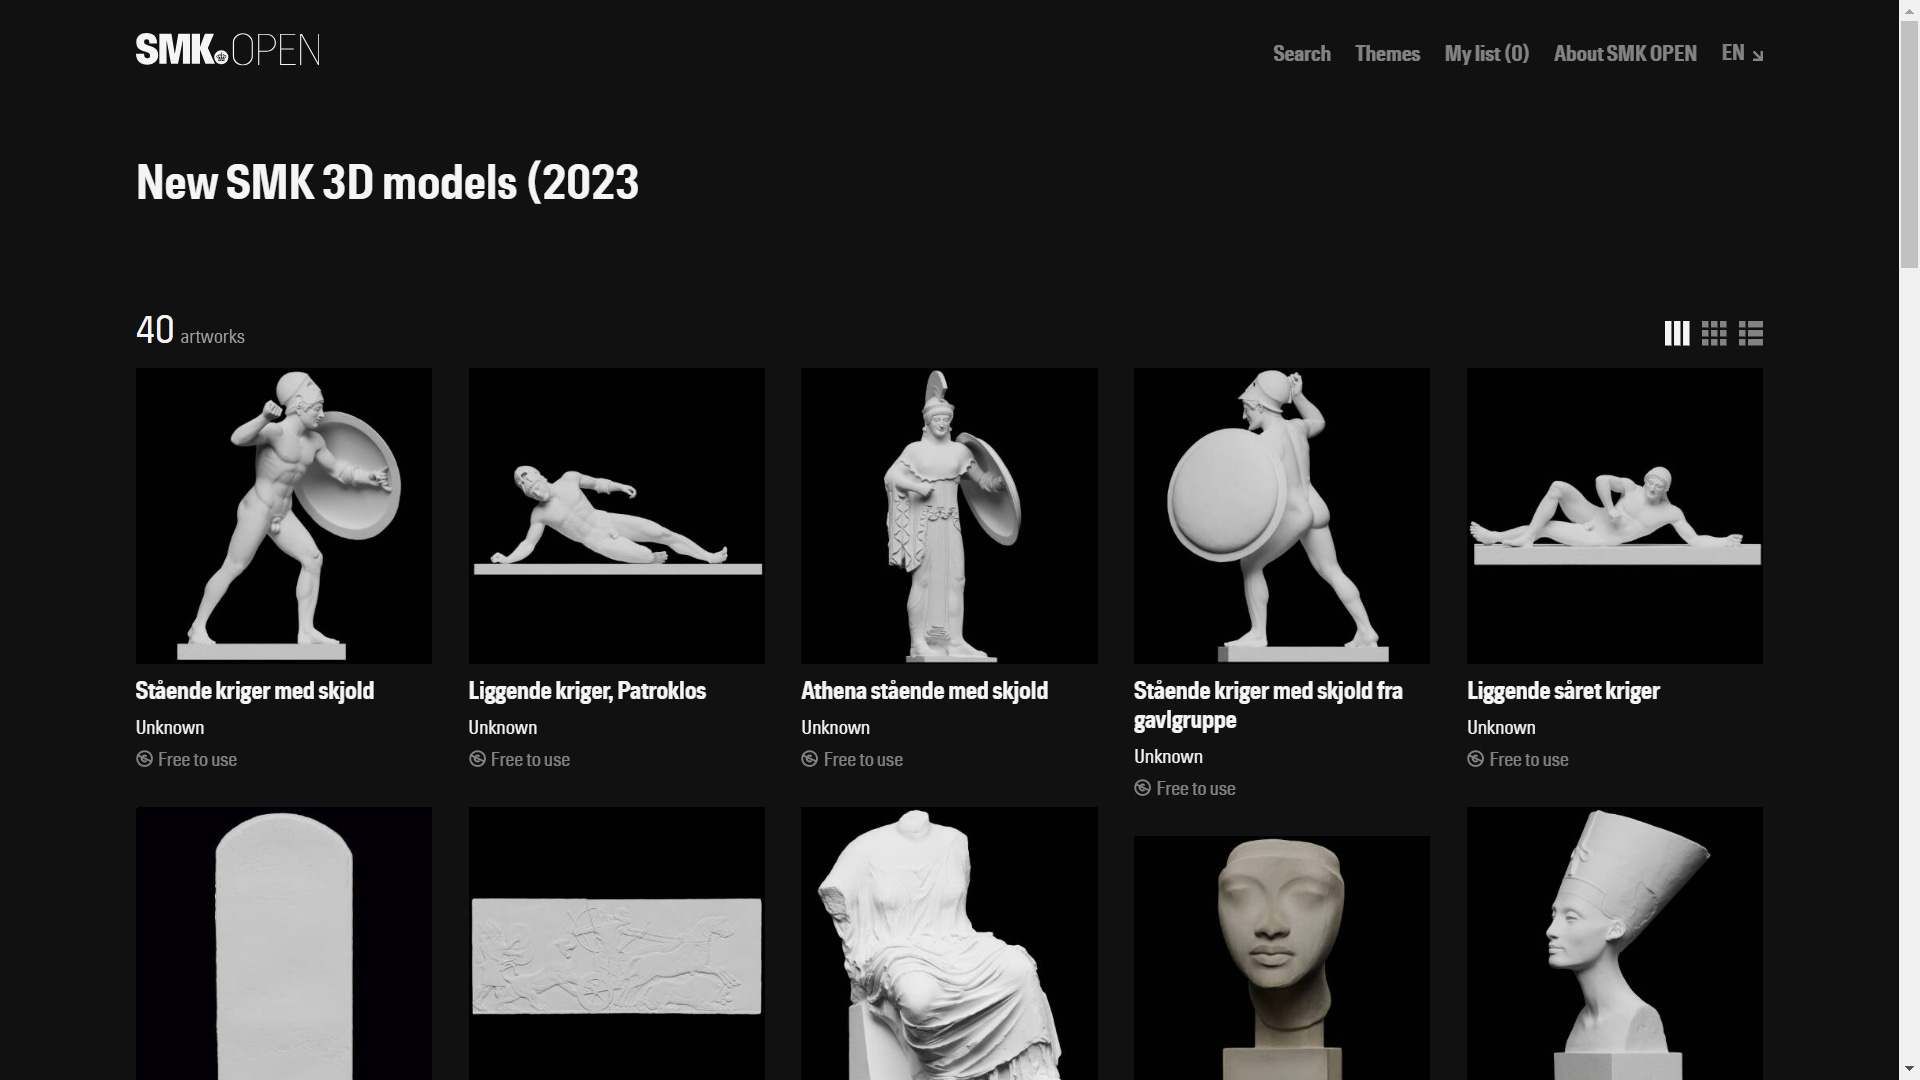Click Free to use text under Athena stående med skjold

(863, 760)
